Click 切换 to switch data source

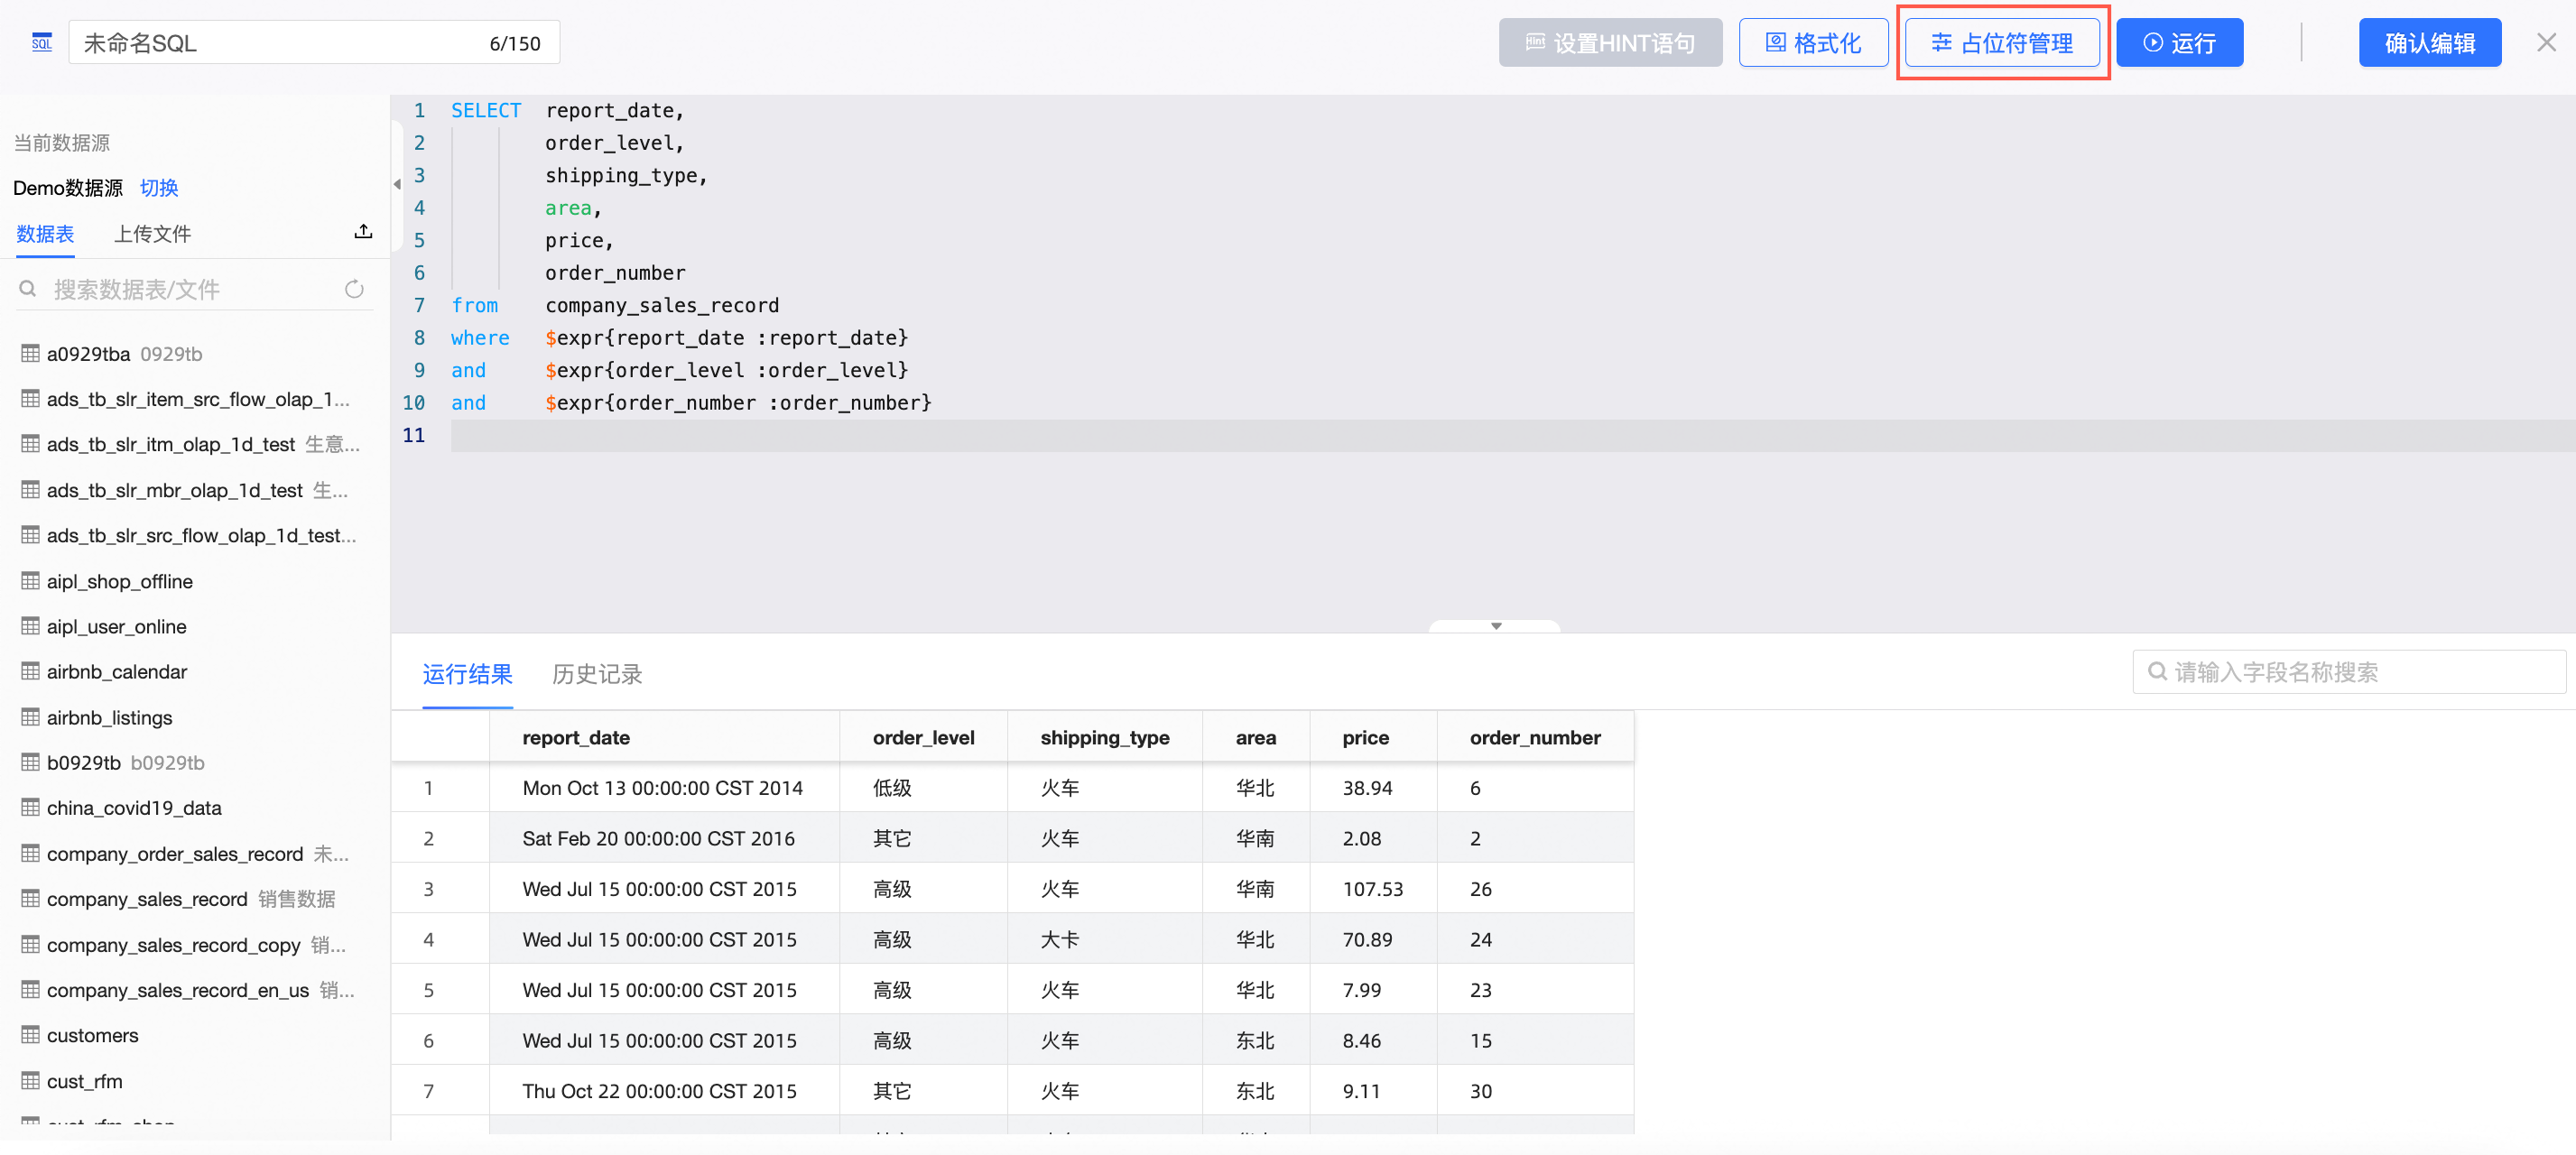click(x=159, y=188)
